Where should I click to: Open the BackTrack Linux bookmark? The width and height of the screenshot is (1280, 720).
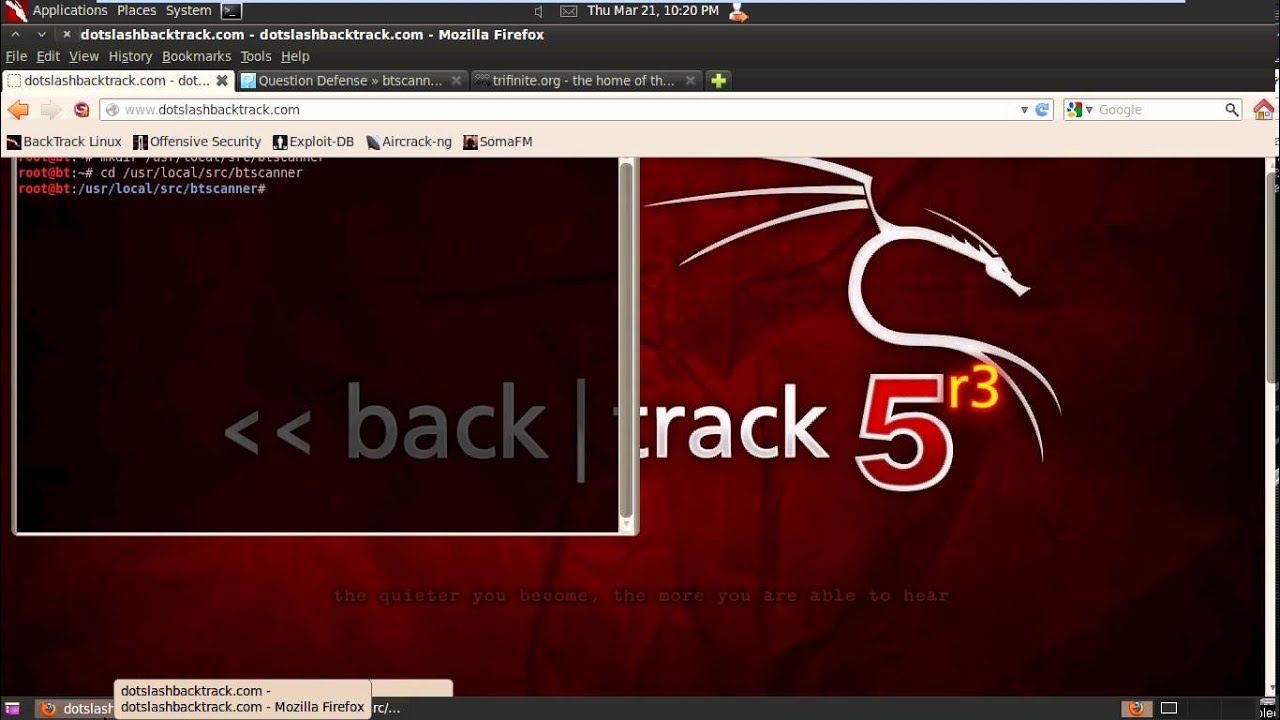click(x=64, y=142)
